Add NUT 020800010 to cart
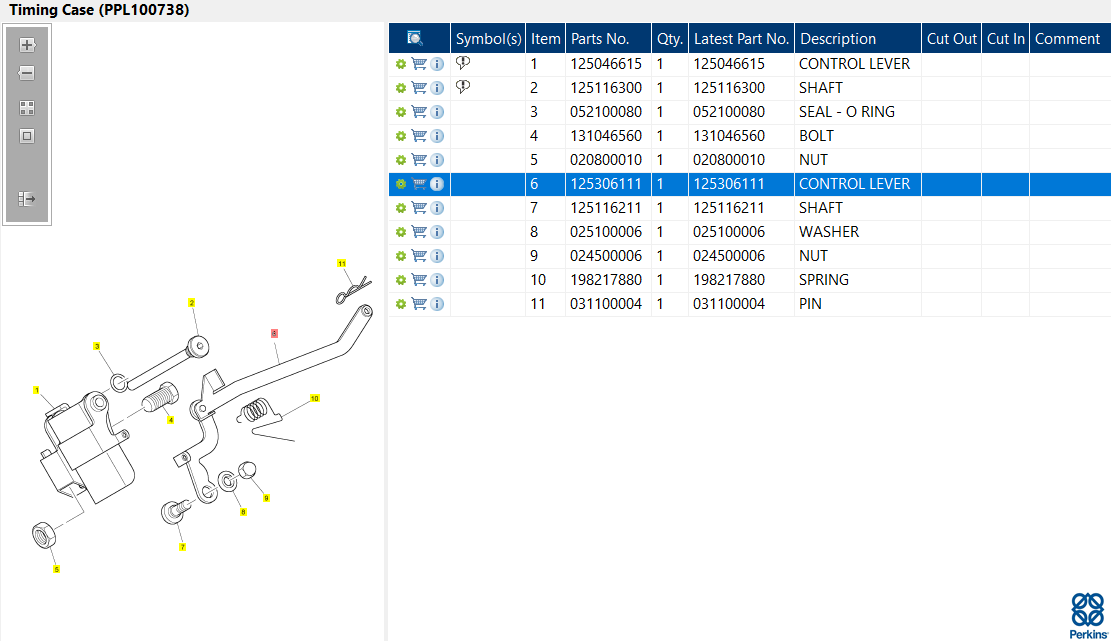The height and width of the screenshot is (641, 1111). point(419,160)
